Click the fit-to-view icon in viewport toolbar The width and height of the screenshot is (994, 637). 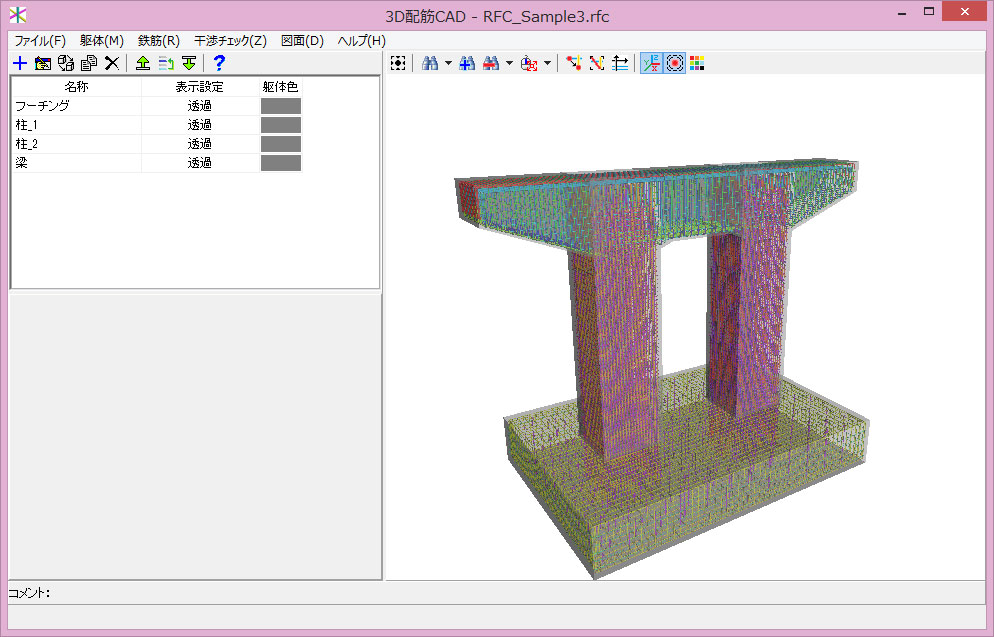pyautogui.click(x=398, y=63)
